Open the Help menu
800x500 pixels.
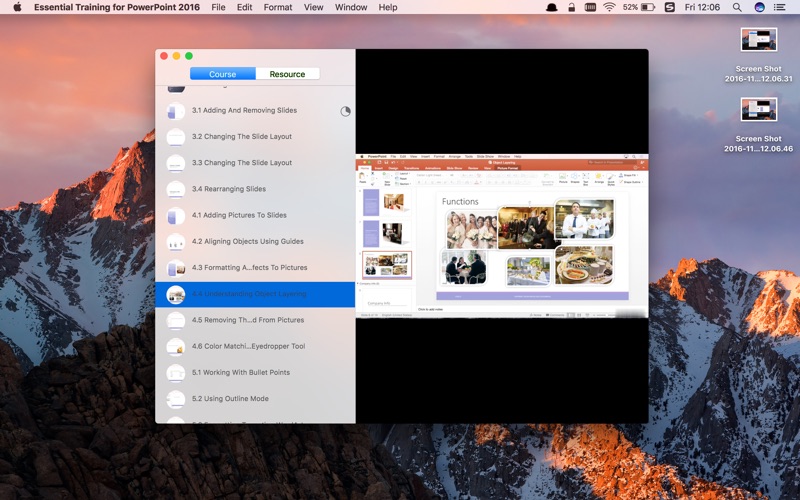click(x=388, y=7)
